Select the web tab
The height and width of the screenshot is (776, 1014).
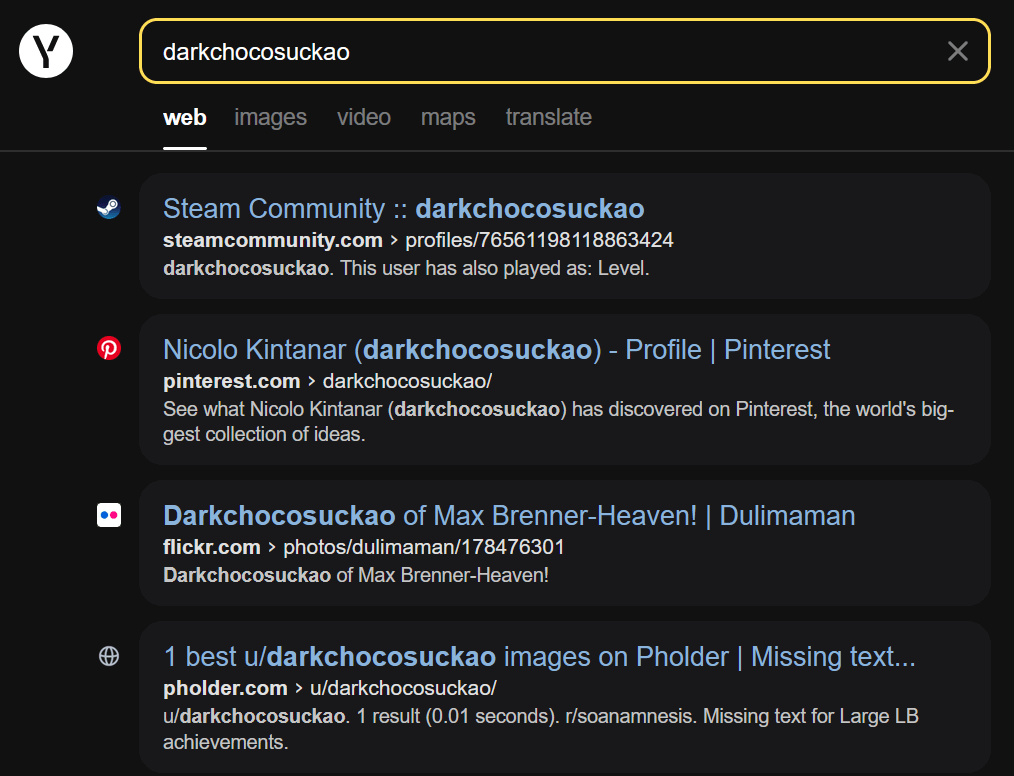coord(184,117)
